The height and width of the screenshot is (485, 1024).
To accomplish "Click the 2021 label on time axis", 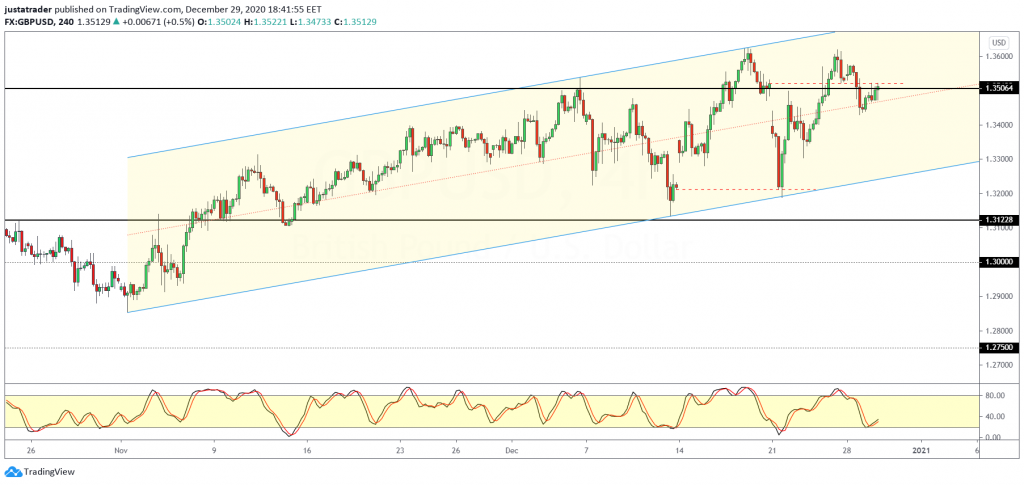I will click(x=922, y=451).
